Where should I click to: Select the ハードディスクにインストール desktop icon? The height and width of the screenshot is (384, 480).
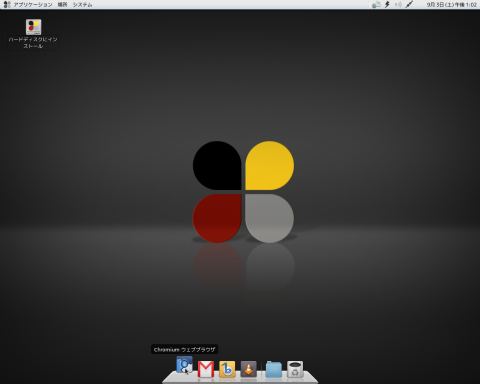(33, 27)
